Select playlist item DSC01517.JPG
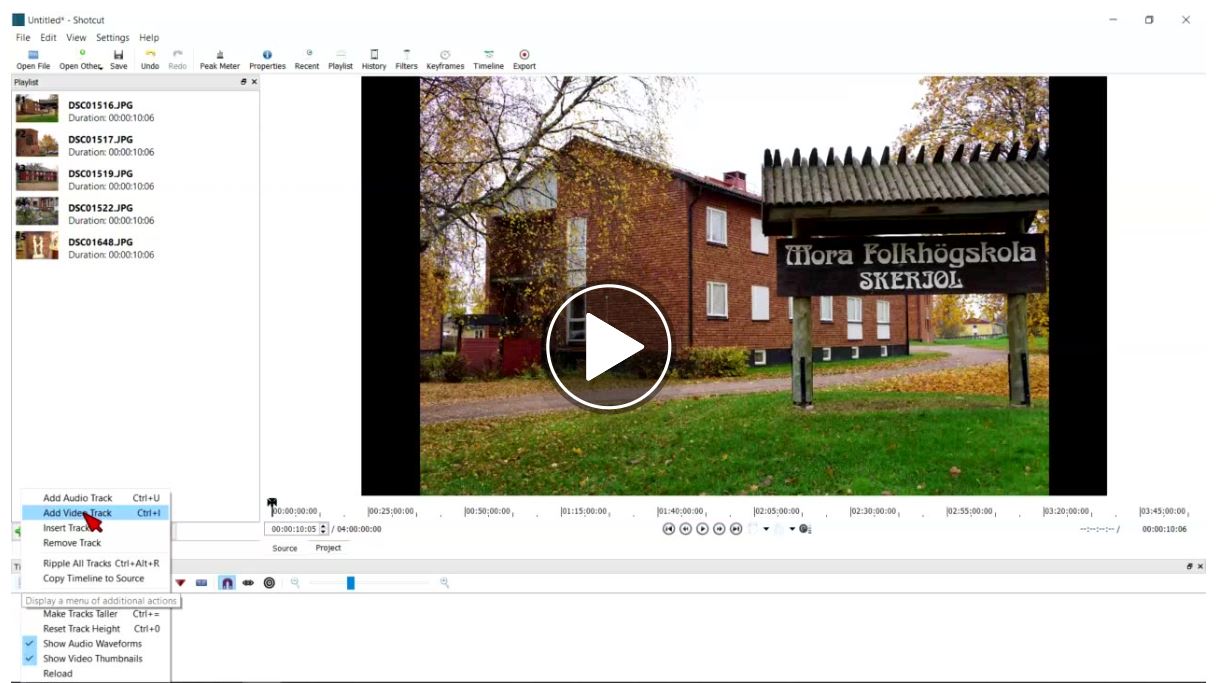Image resolution: width=1229 pixels, height=683 pixels. (x=135, y=145)
